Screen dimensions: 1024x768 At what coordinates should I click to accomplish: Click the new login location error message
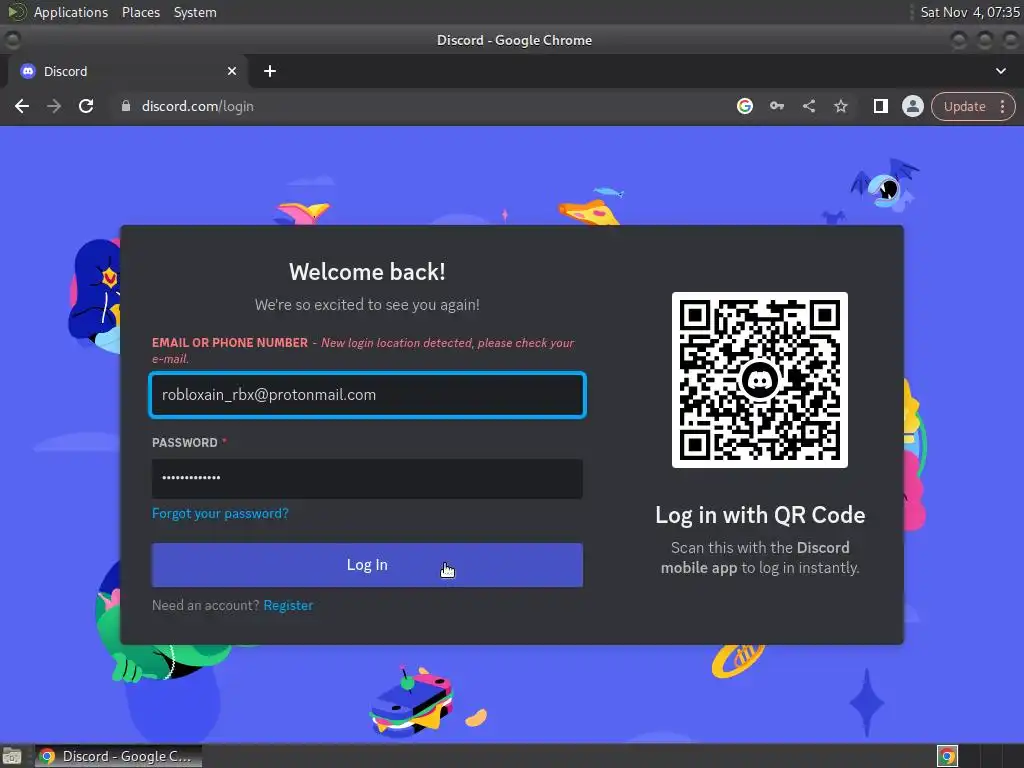coord(363,351)
